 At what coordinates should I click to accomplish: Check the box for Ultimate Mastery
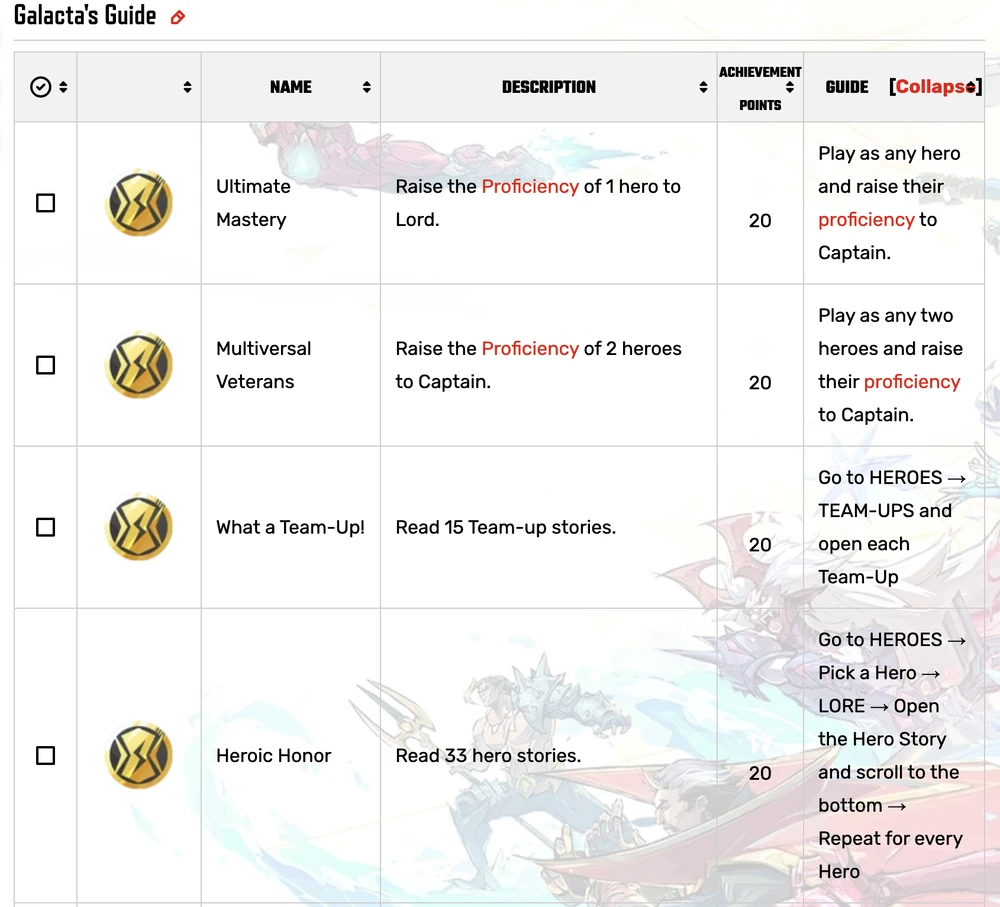tap(45, 203)
